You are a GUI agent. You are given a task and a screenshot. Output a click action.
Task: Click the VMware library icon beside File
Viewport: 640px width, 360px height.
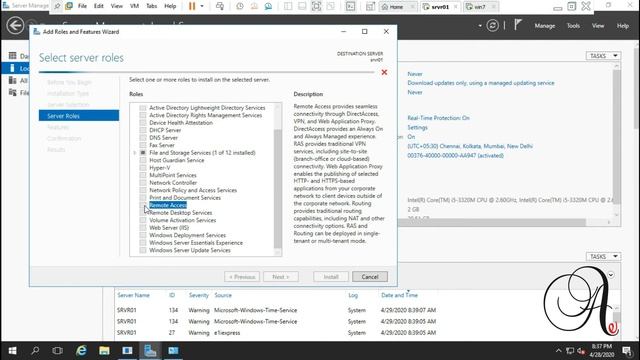point(69,6)
